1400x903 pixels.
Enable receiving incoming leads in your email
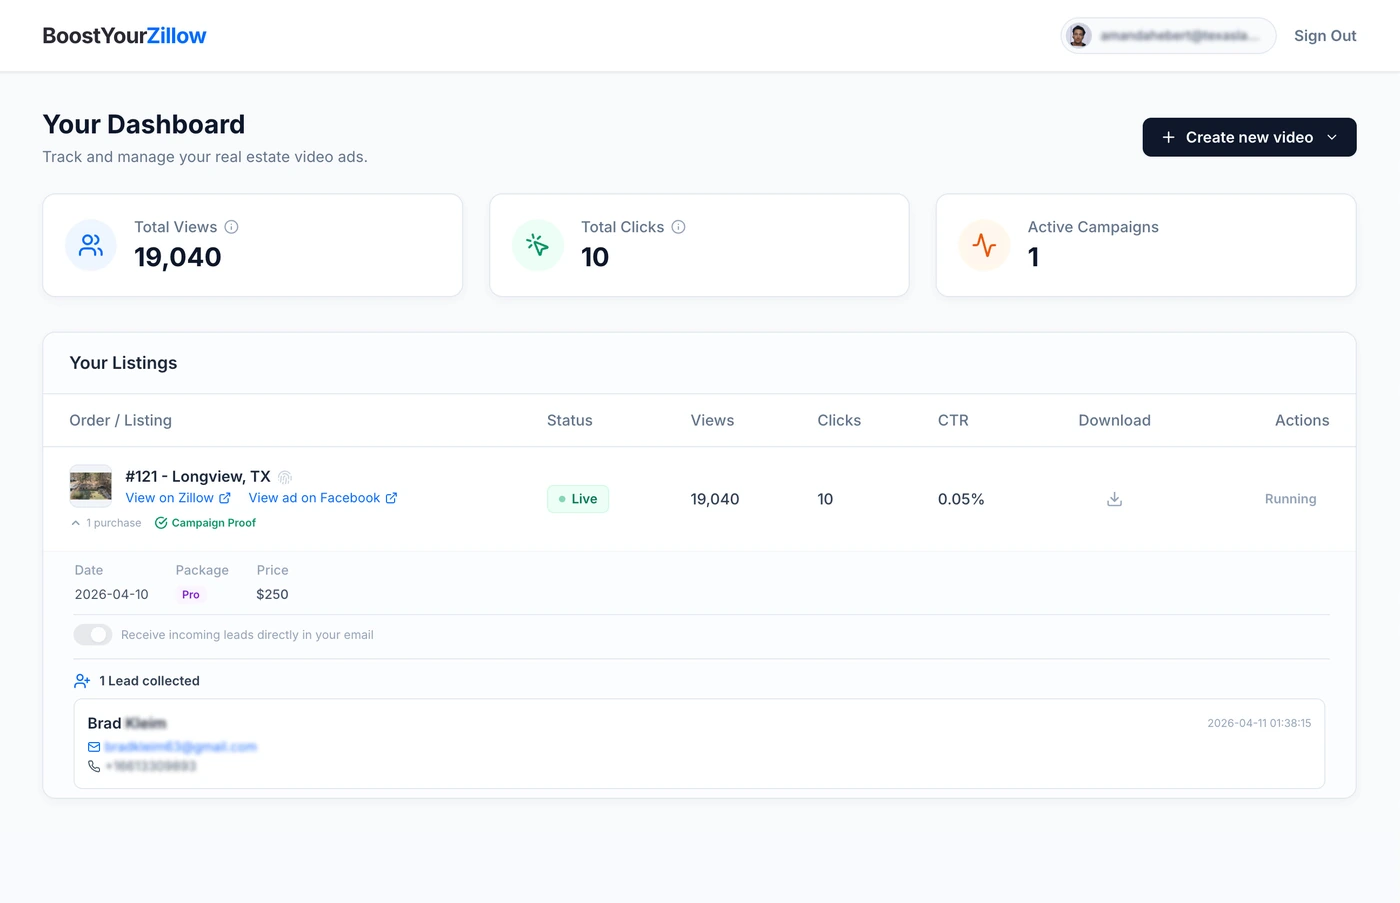(x=92, y=634)
